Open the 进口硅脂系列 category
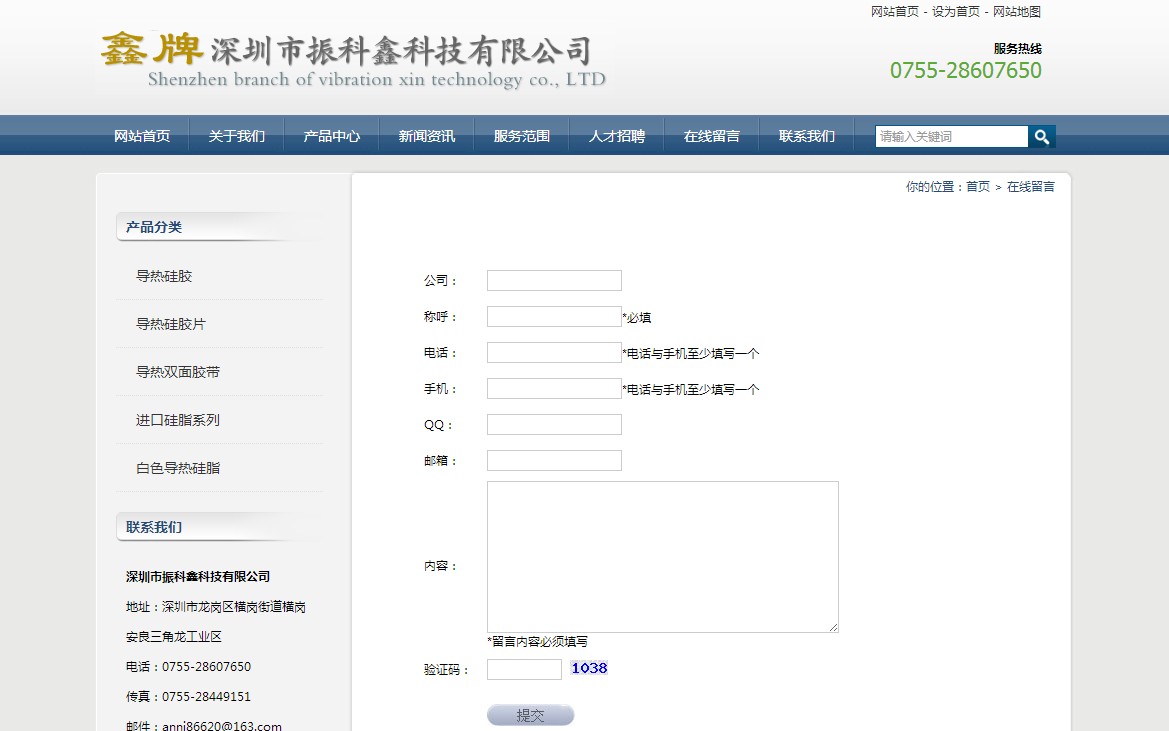 [x=177, y=420]
